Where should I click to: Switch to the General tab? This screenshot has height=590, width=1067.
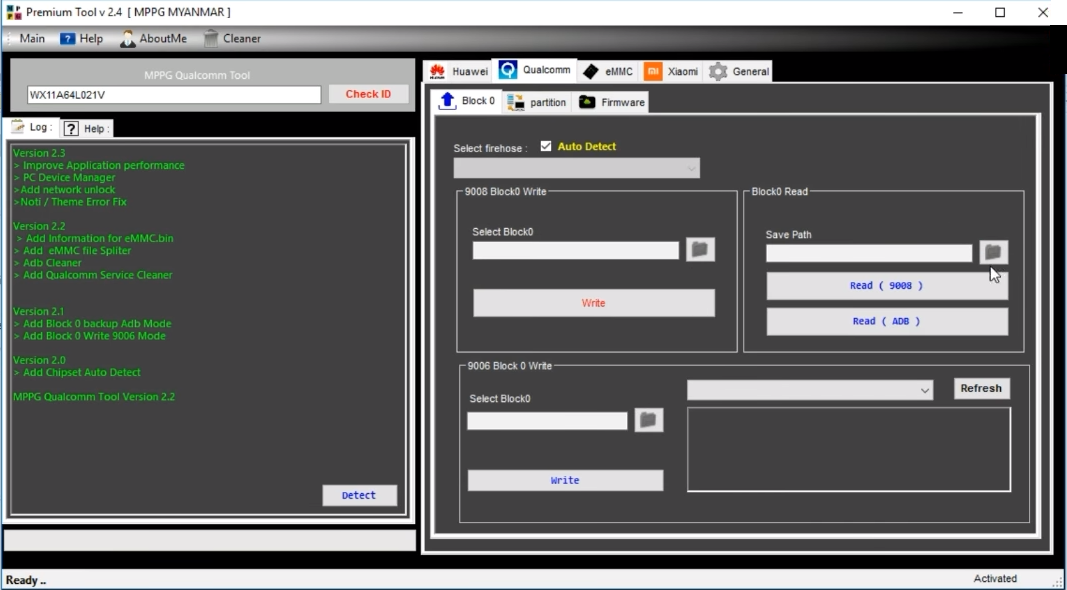(738, 71)
